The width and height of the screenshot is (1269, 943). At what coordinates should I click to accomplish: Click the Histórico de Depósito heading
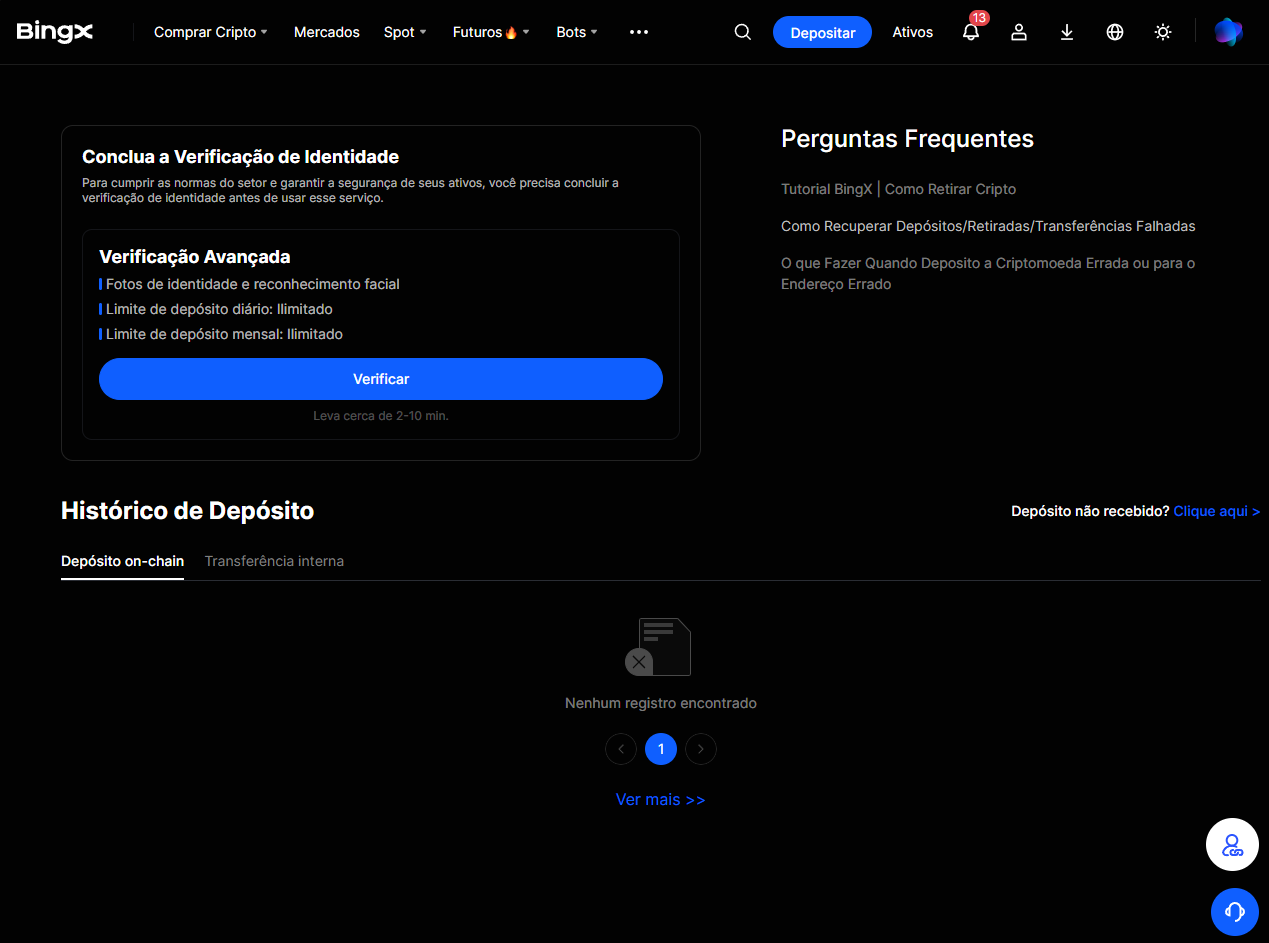pos(188,511)
